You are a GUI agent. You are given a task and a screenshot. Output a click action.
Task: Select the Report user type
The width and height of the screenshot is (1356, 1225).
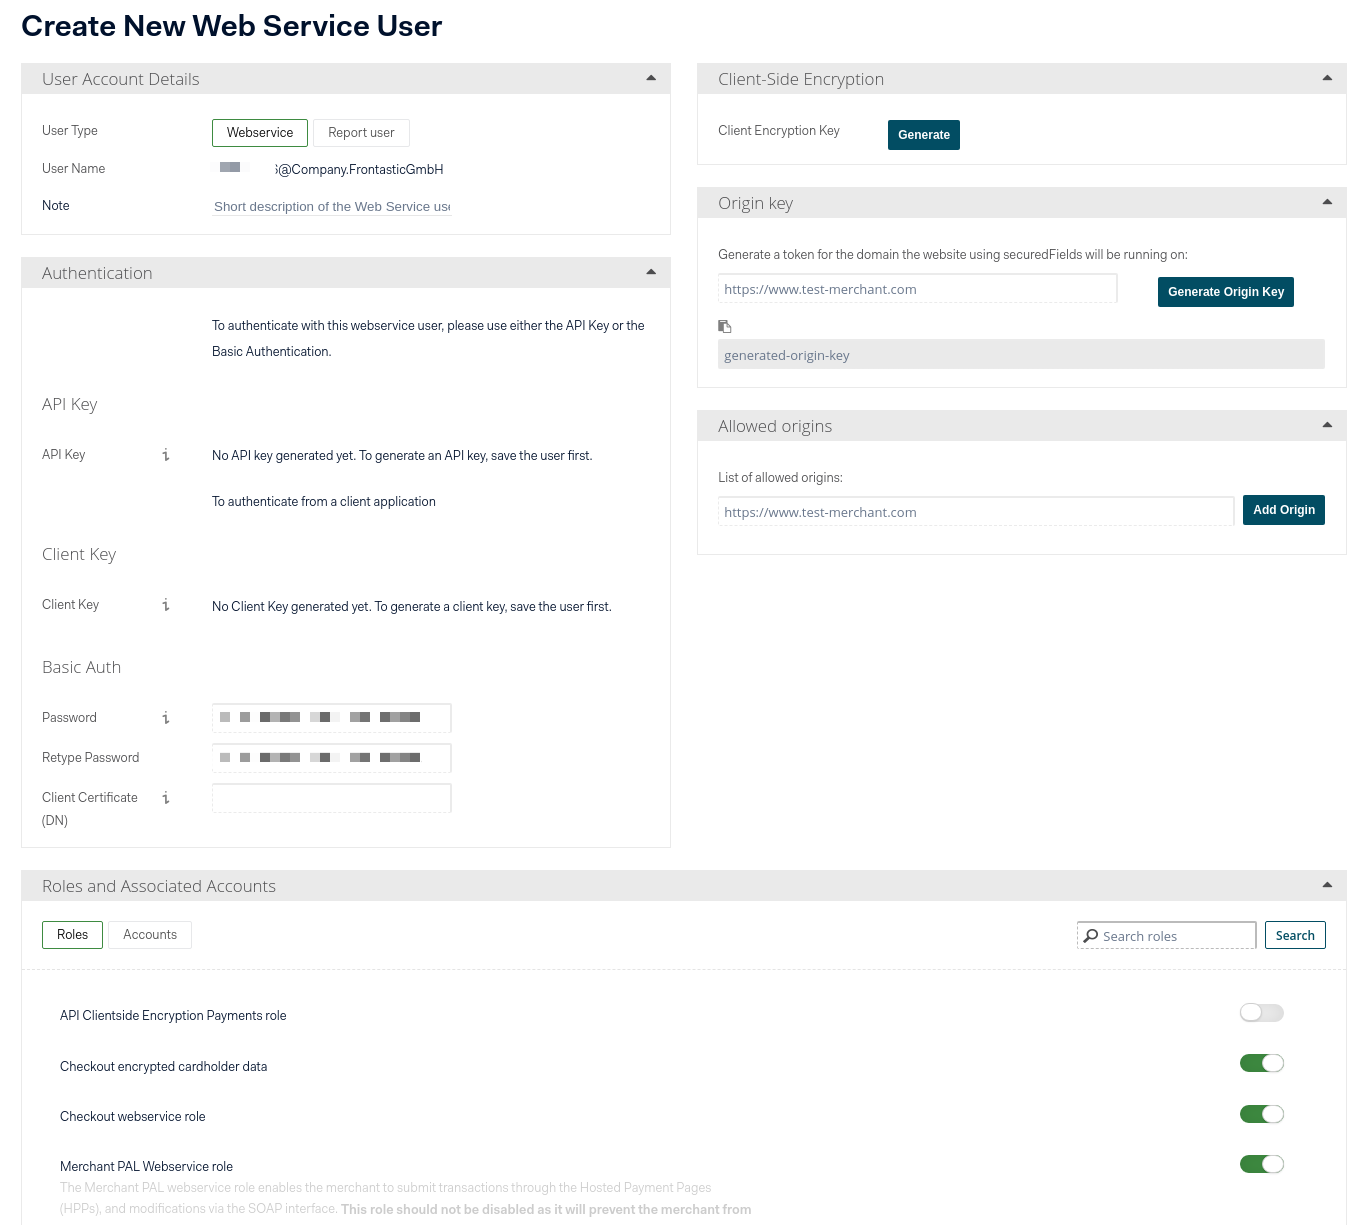(361, 133)
